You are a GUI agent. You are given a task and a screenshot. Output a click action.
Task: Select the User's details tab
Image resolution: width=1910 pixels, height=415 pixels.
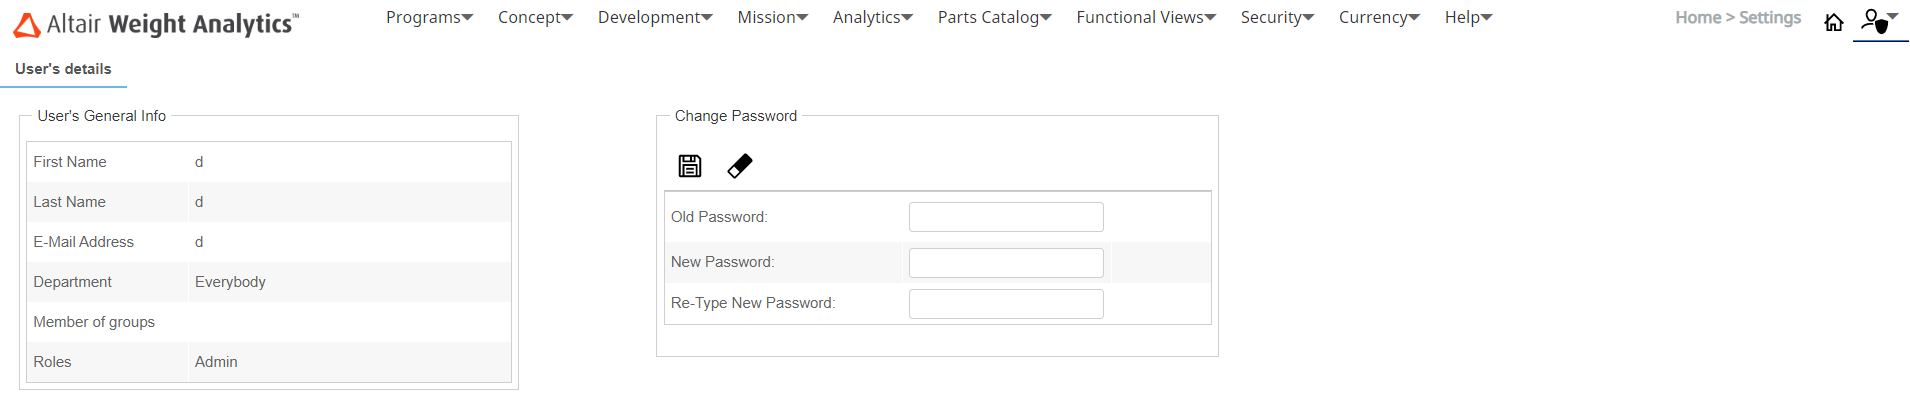tap(63, 69)
